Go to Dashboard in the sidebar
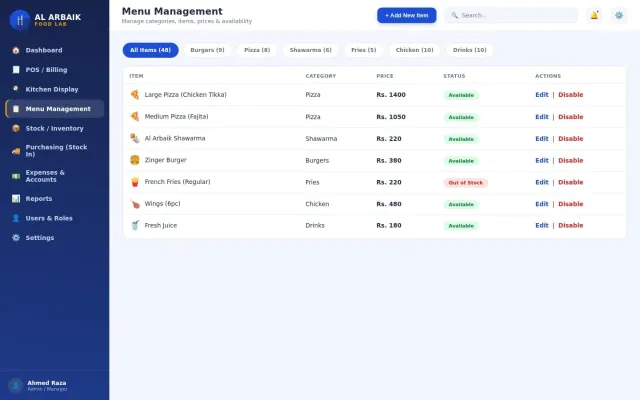This screenshot has width=640, height=400. (x=54, y=50)
